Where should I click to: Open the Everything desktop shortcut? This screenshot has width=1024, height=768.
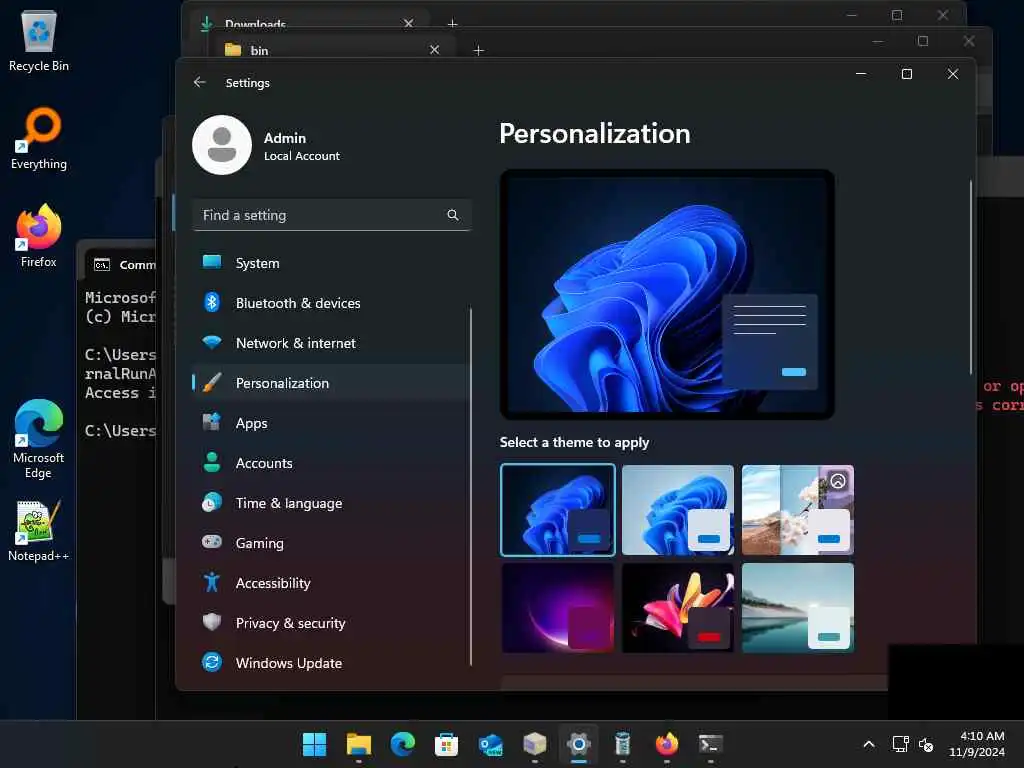point(39,138)
